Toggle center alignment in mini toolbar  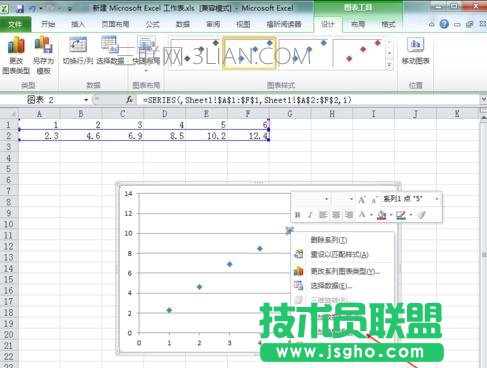[x=336, y=215]
